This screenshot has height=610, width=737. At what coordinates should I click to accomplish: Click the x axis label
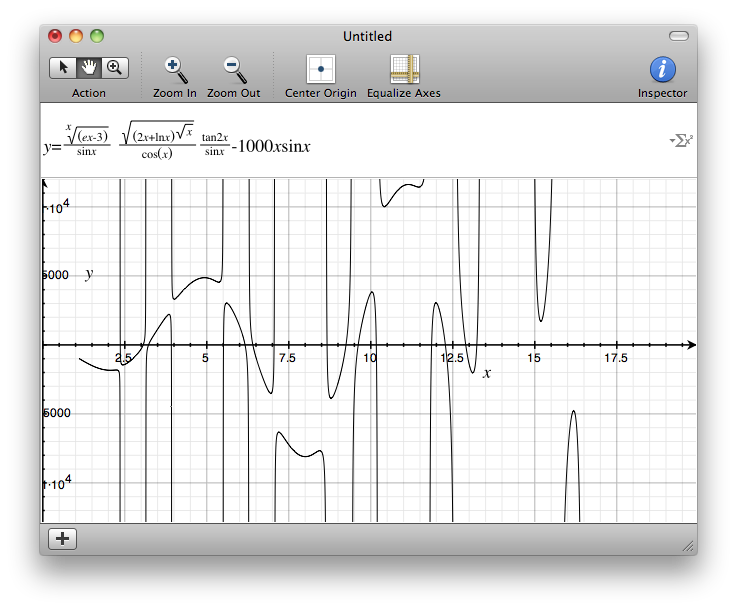click(x=487, y=373)
